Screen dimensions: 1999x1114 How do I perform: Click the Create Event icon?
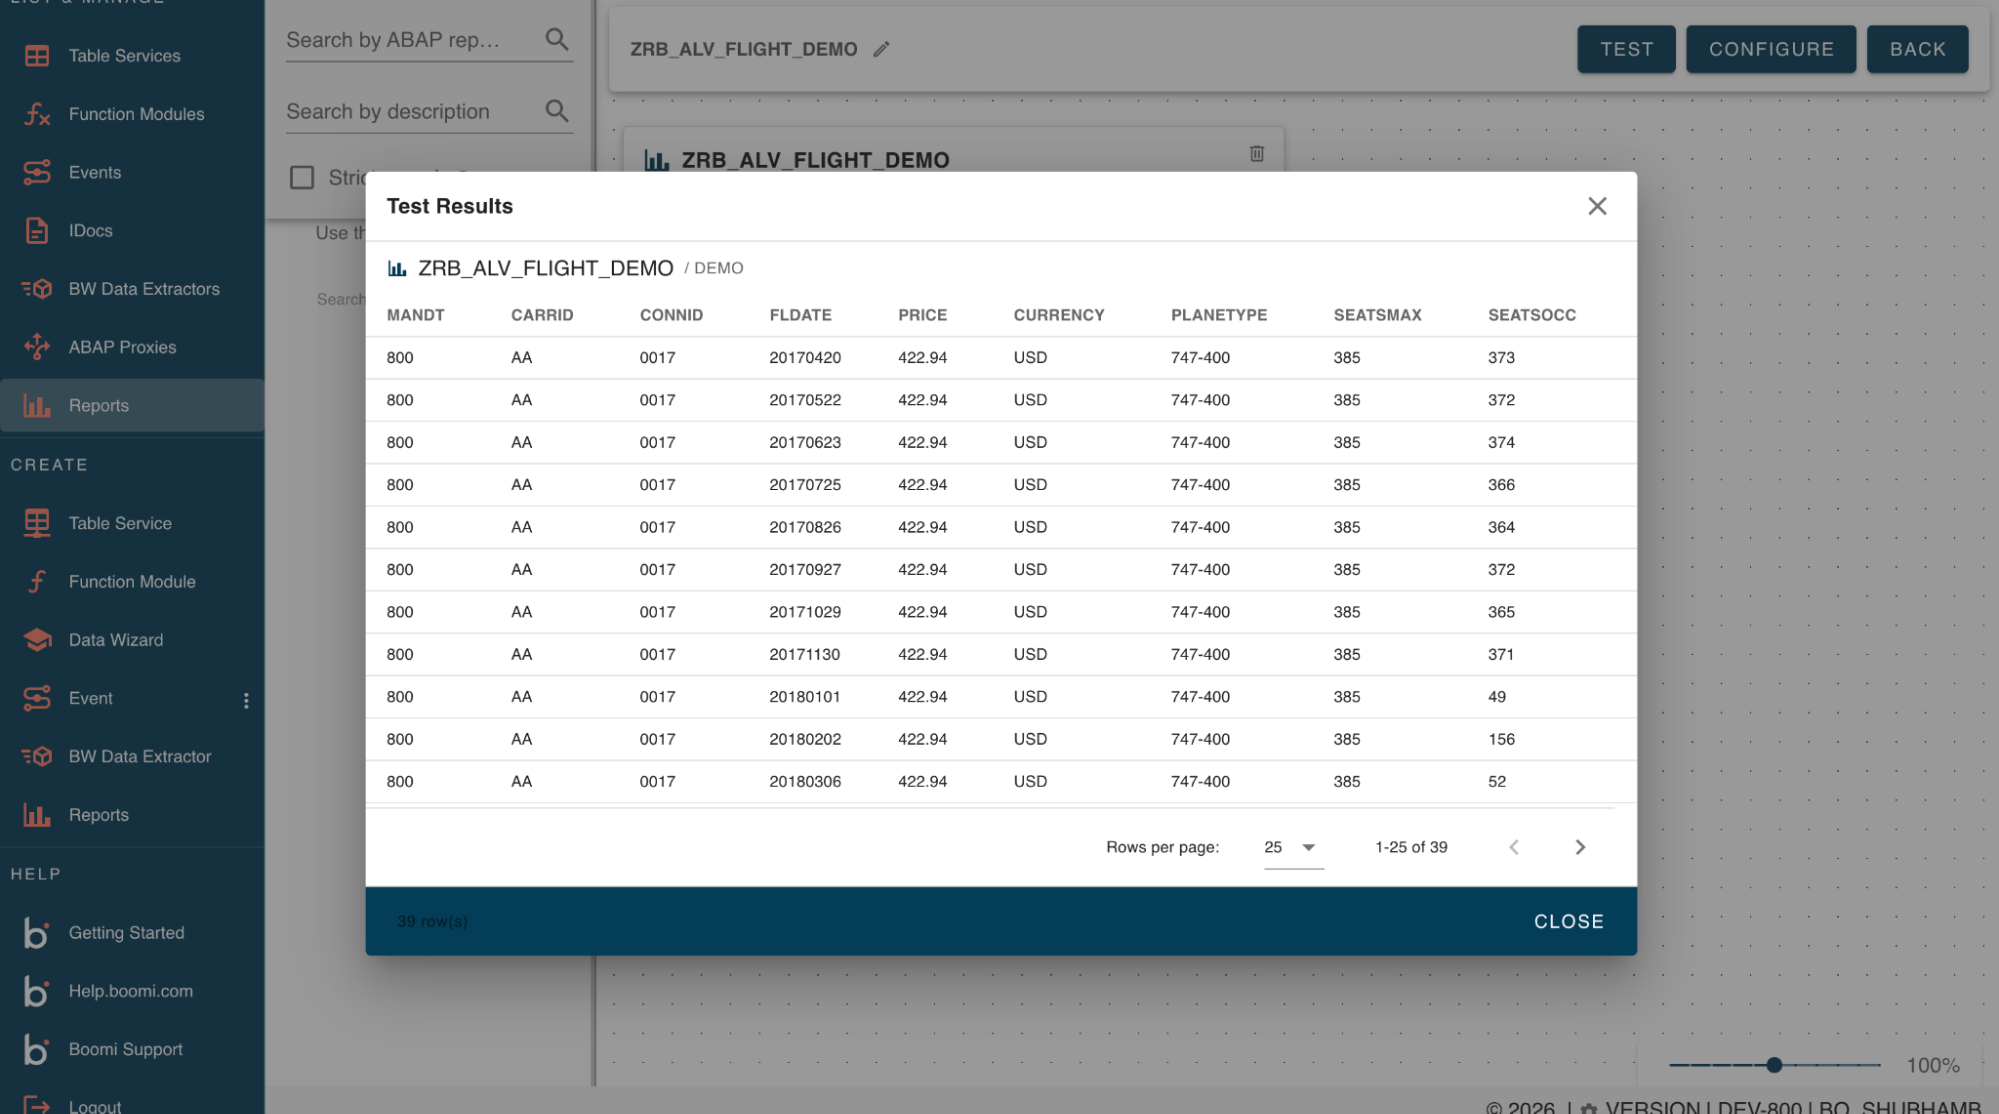(37, 698)
